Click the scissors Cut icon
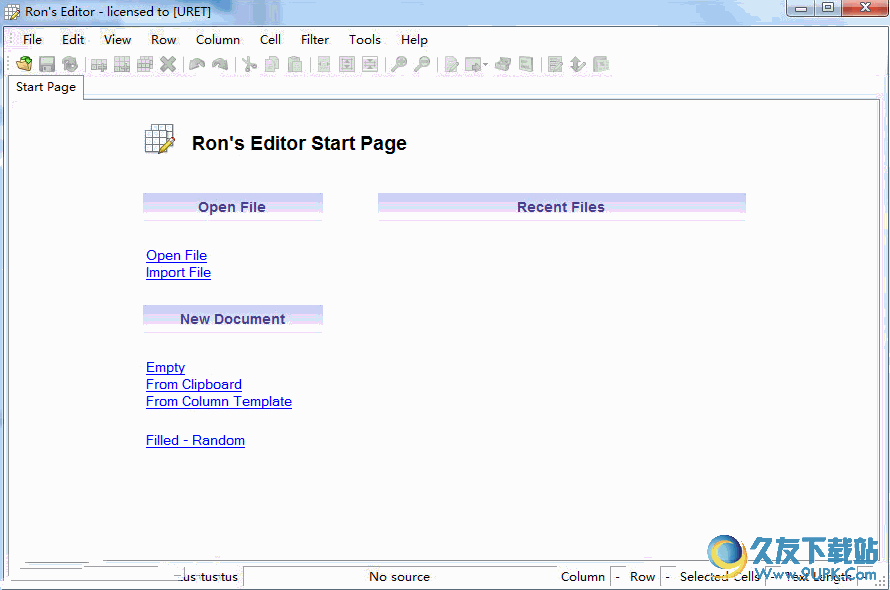This screenshot has width=890, height=590. 249,64
